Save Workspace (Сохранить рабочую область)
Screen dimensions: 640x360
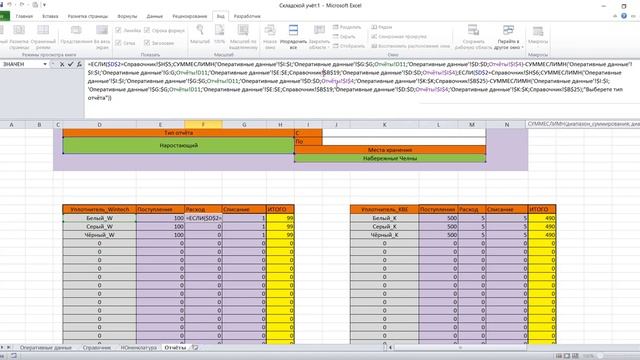[x=473, y=36]
